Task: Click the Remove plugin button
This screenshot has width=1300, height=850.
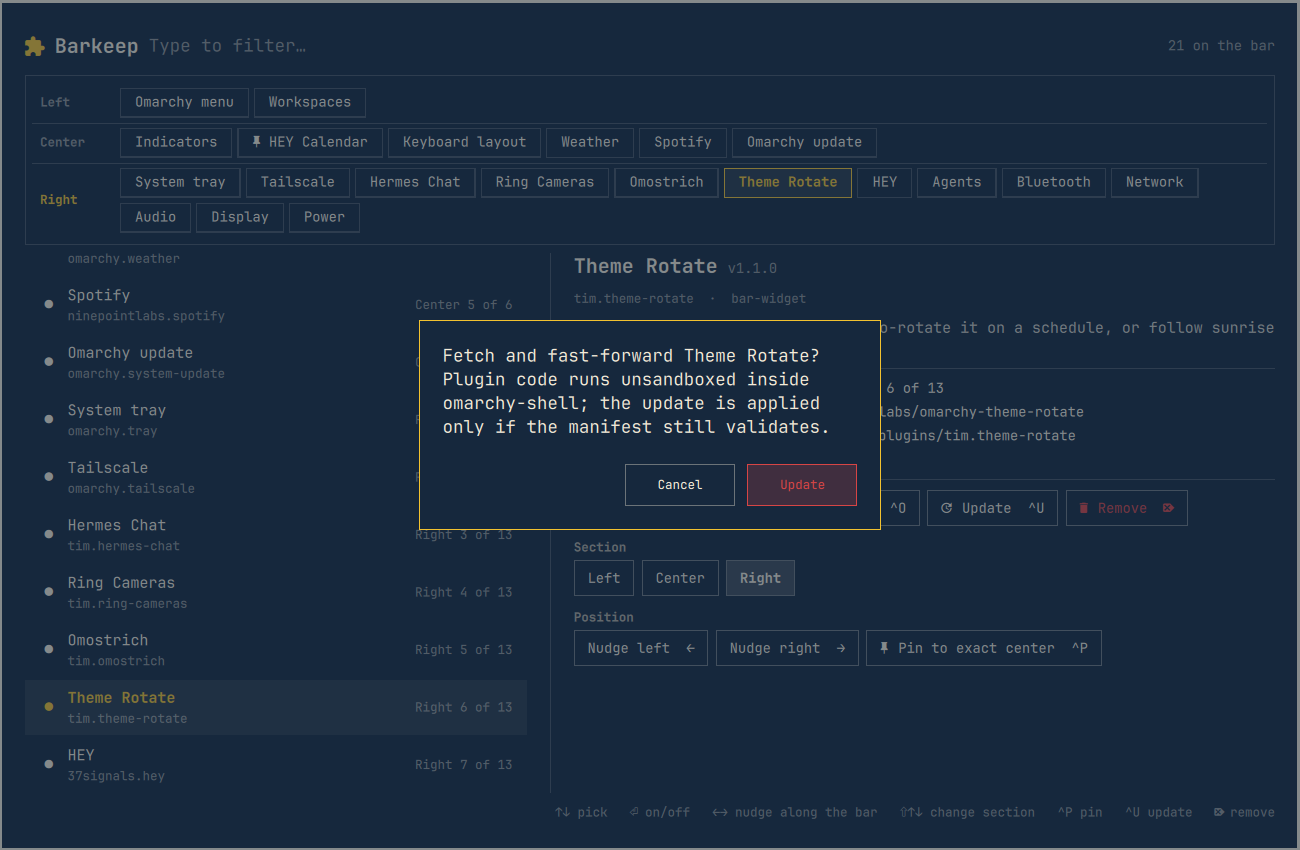Action: (x=1127, y=508)
